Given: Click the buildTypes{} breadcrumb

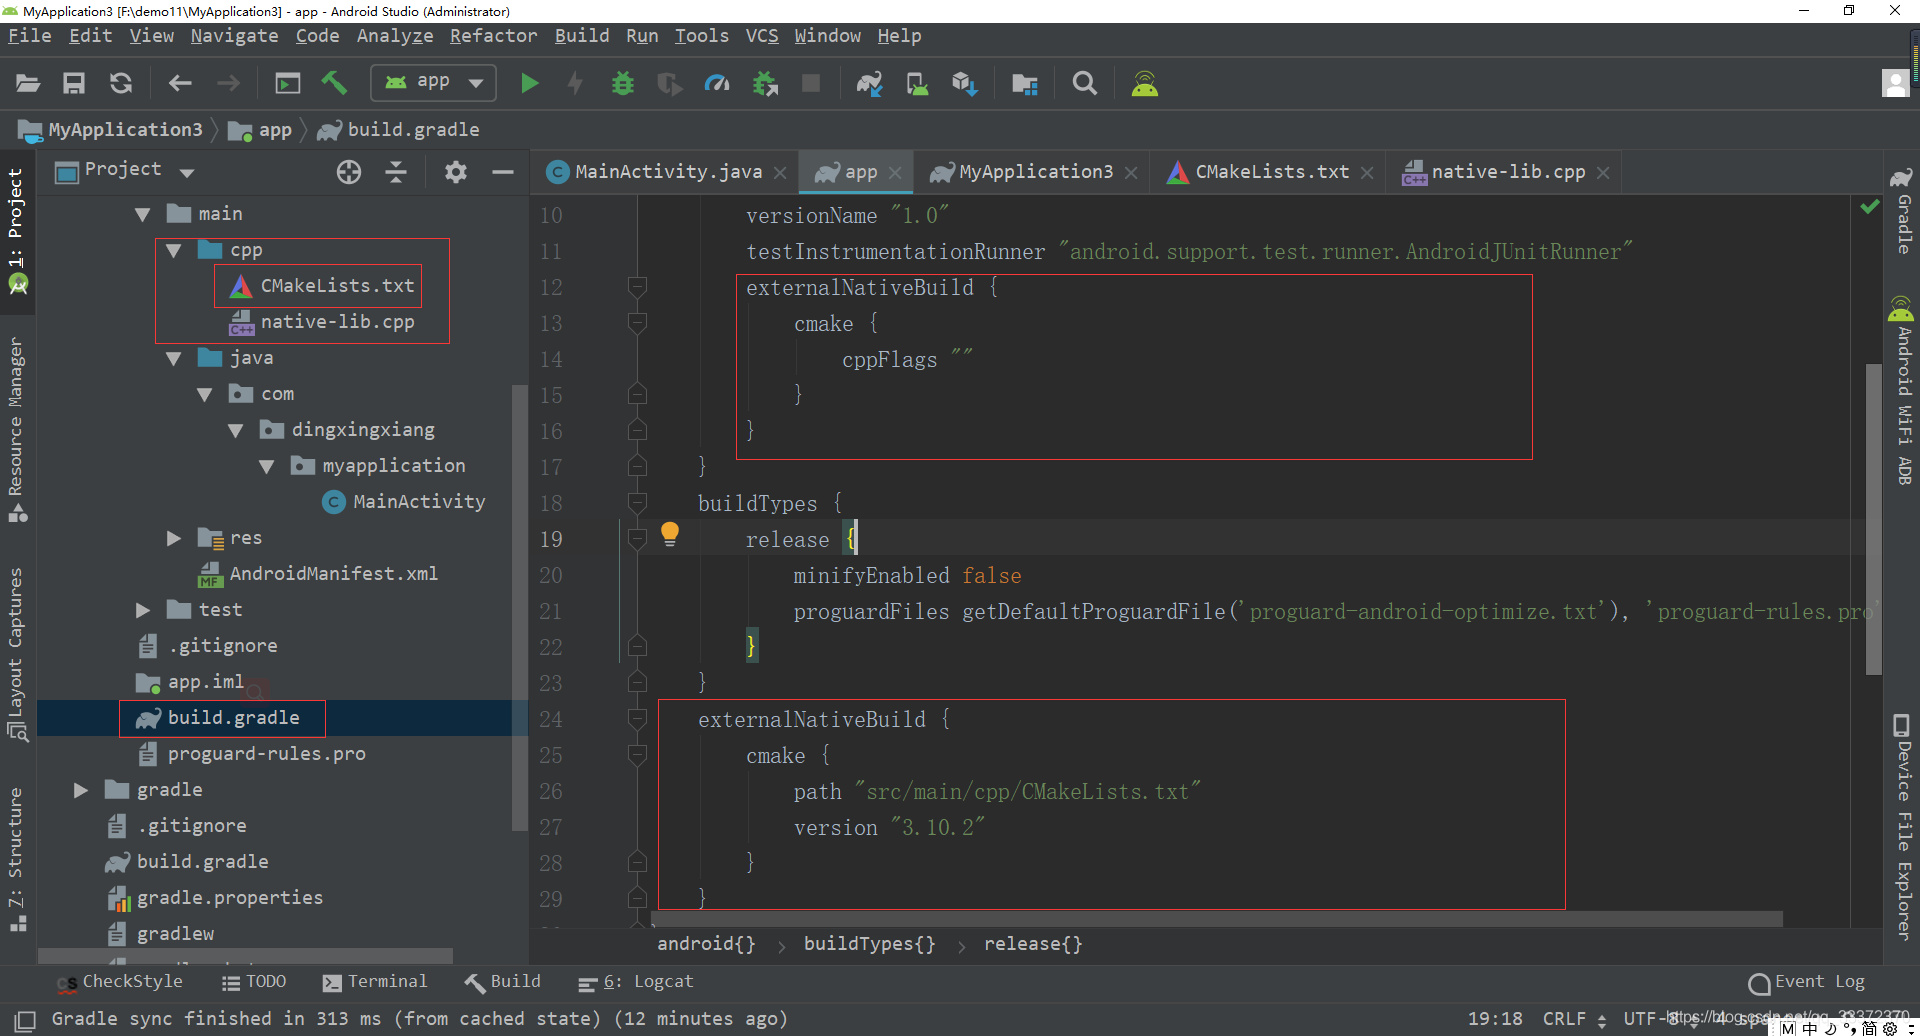Looking at the screenshot, I should (869, 944).
